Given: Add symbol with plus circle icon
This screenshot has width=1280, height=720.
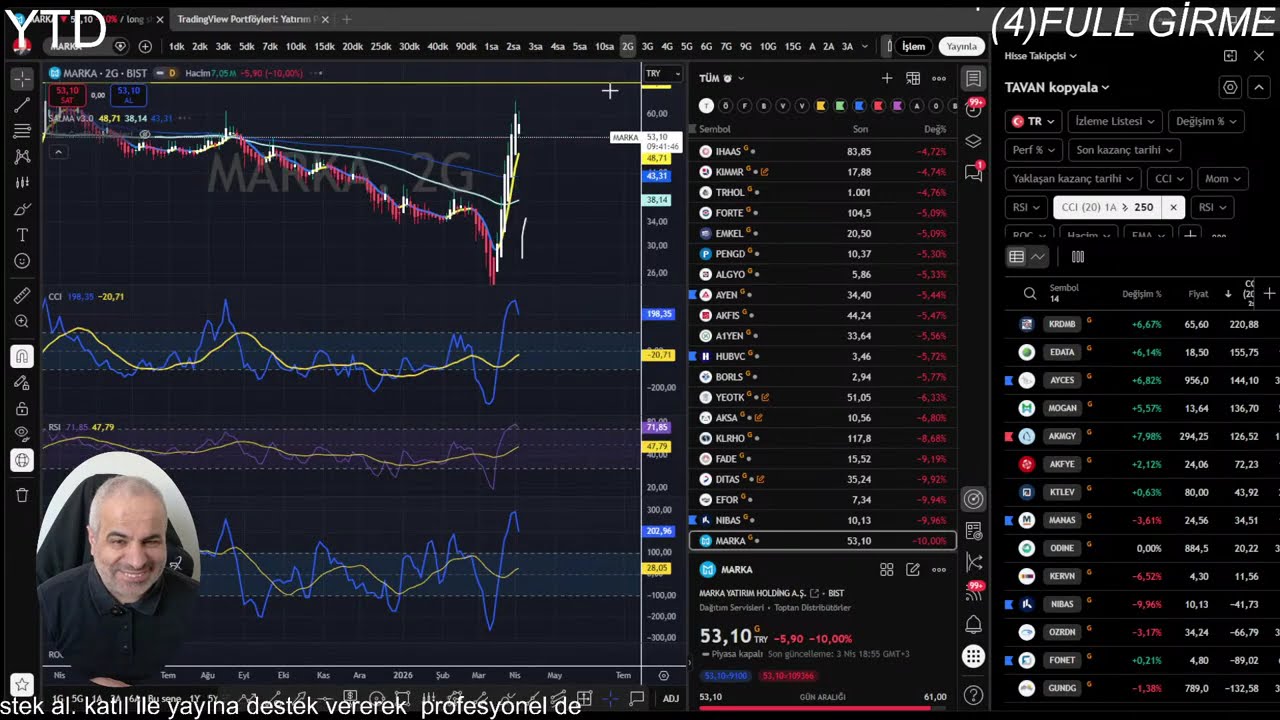Looking at the screenshot, I should 145,46.
